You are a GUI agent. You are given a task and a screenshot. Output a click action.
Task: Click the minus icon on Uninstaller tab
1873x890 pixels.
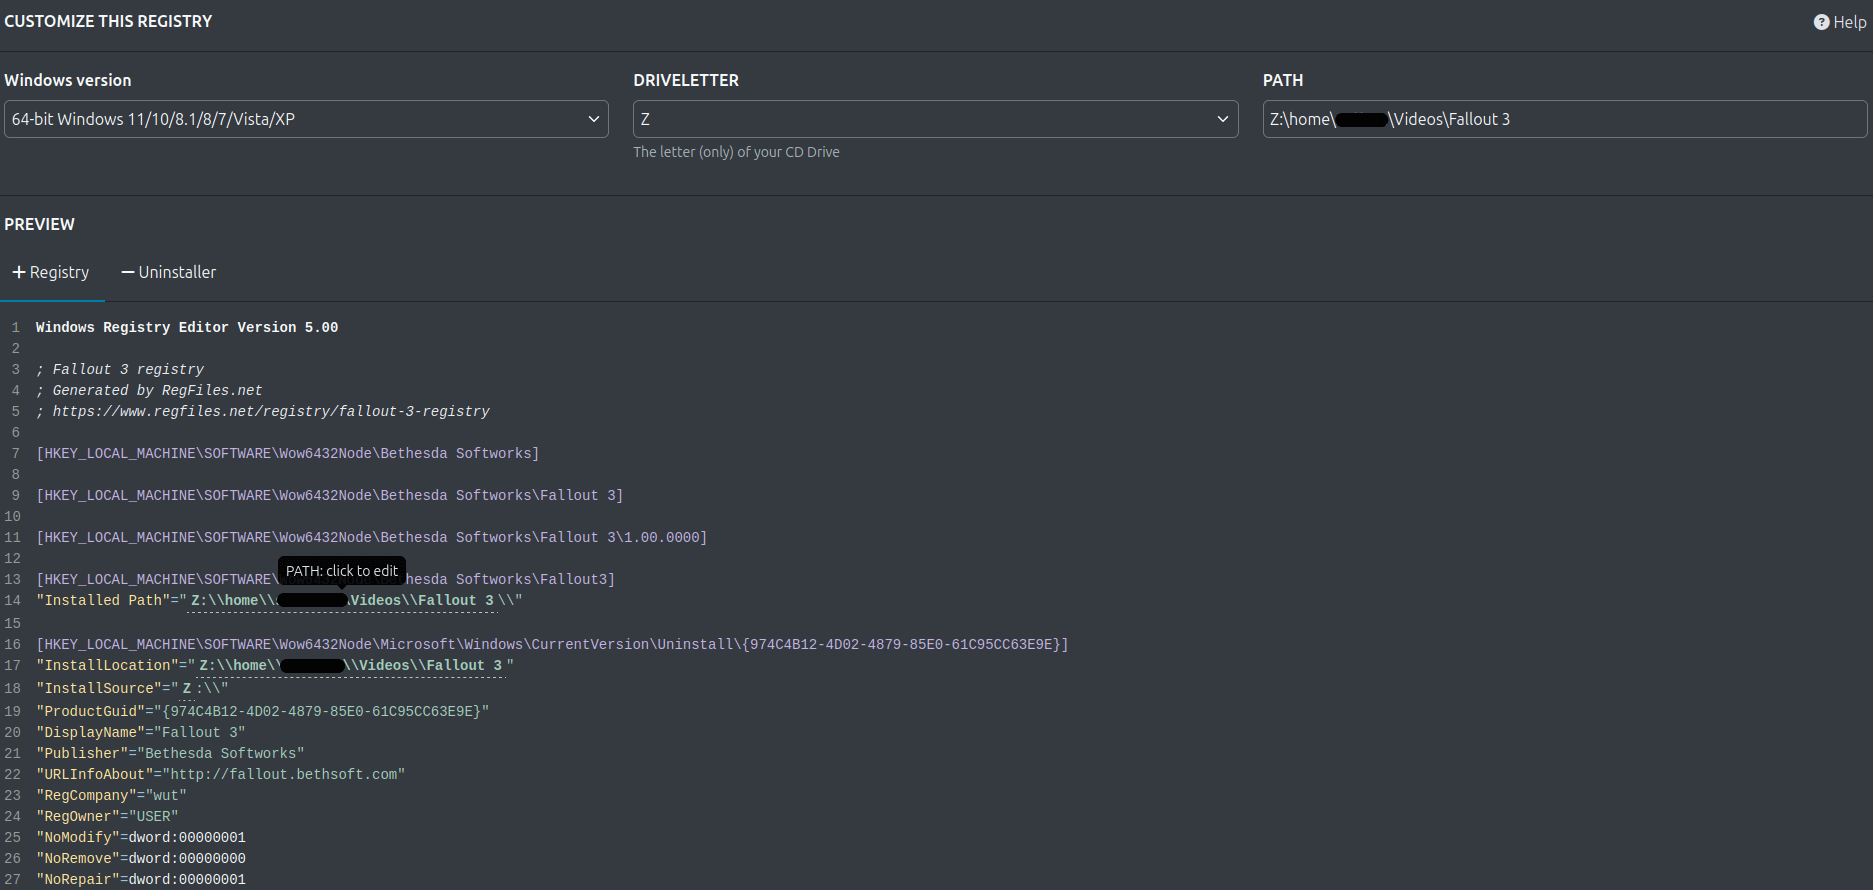click(128, 272)
